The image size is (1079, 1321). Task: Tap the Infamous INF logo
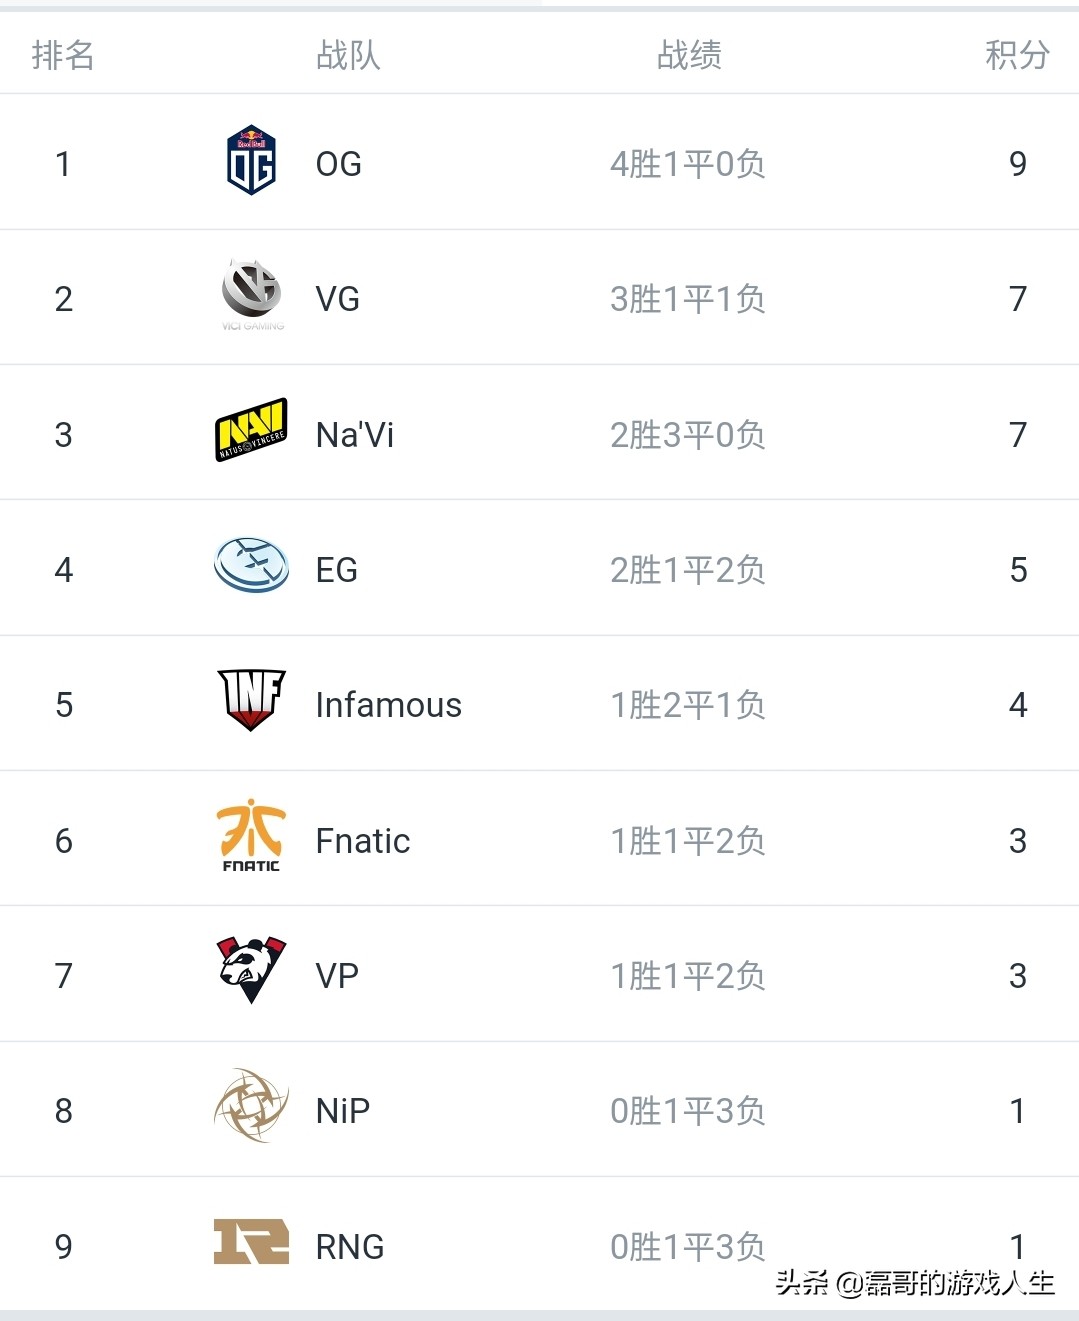(x=252, y=700)
